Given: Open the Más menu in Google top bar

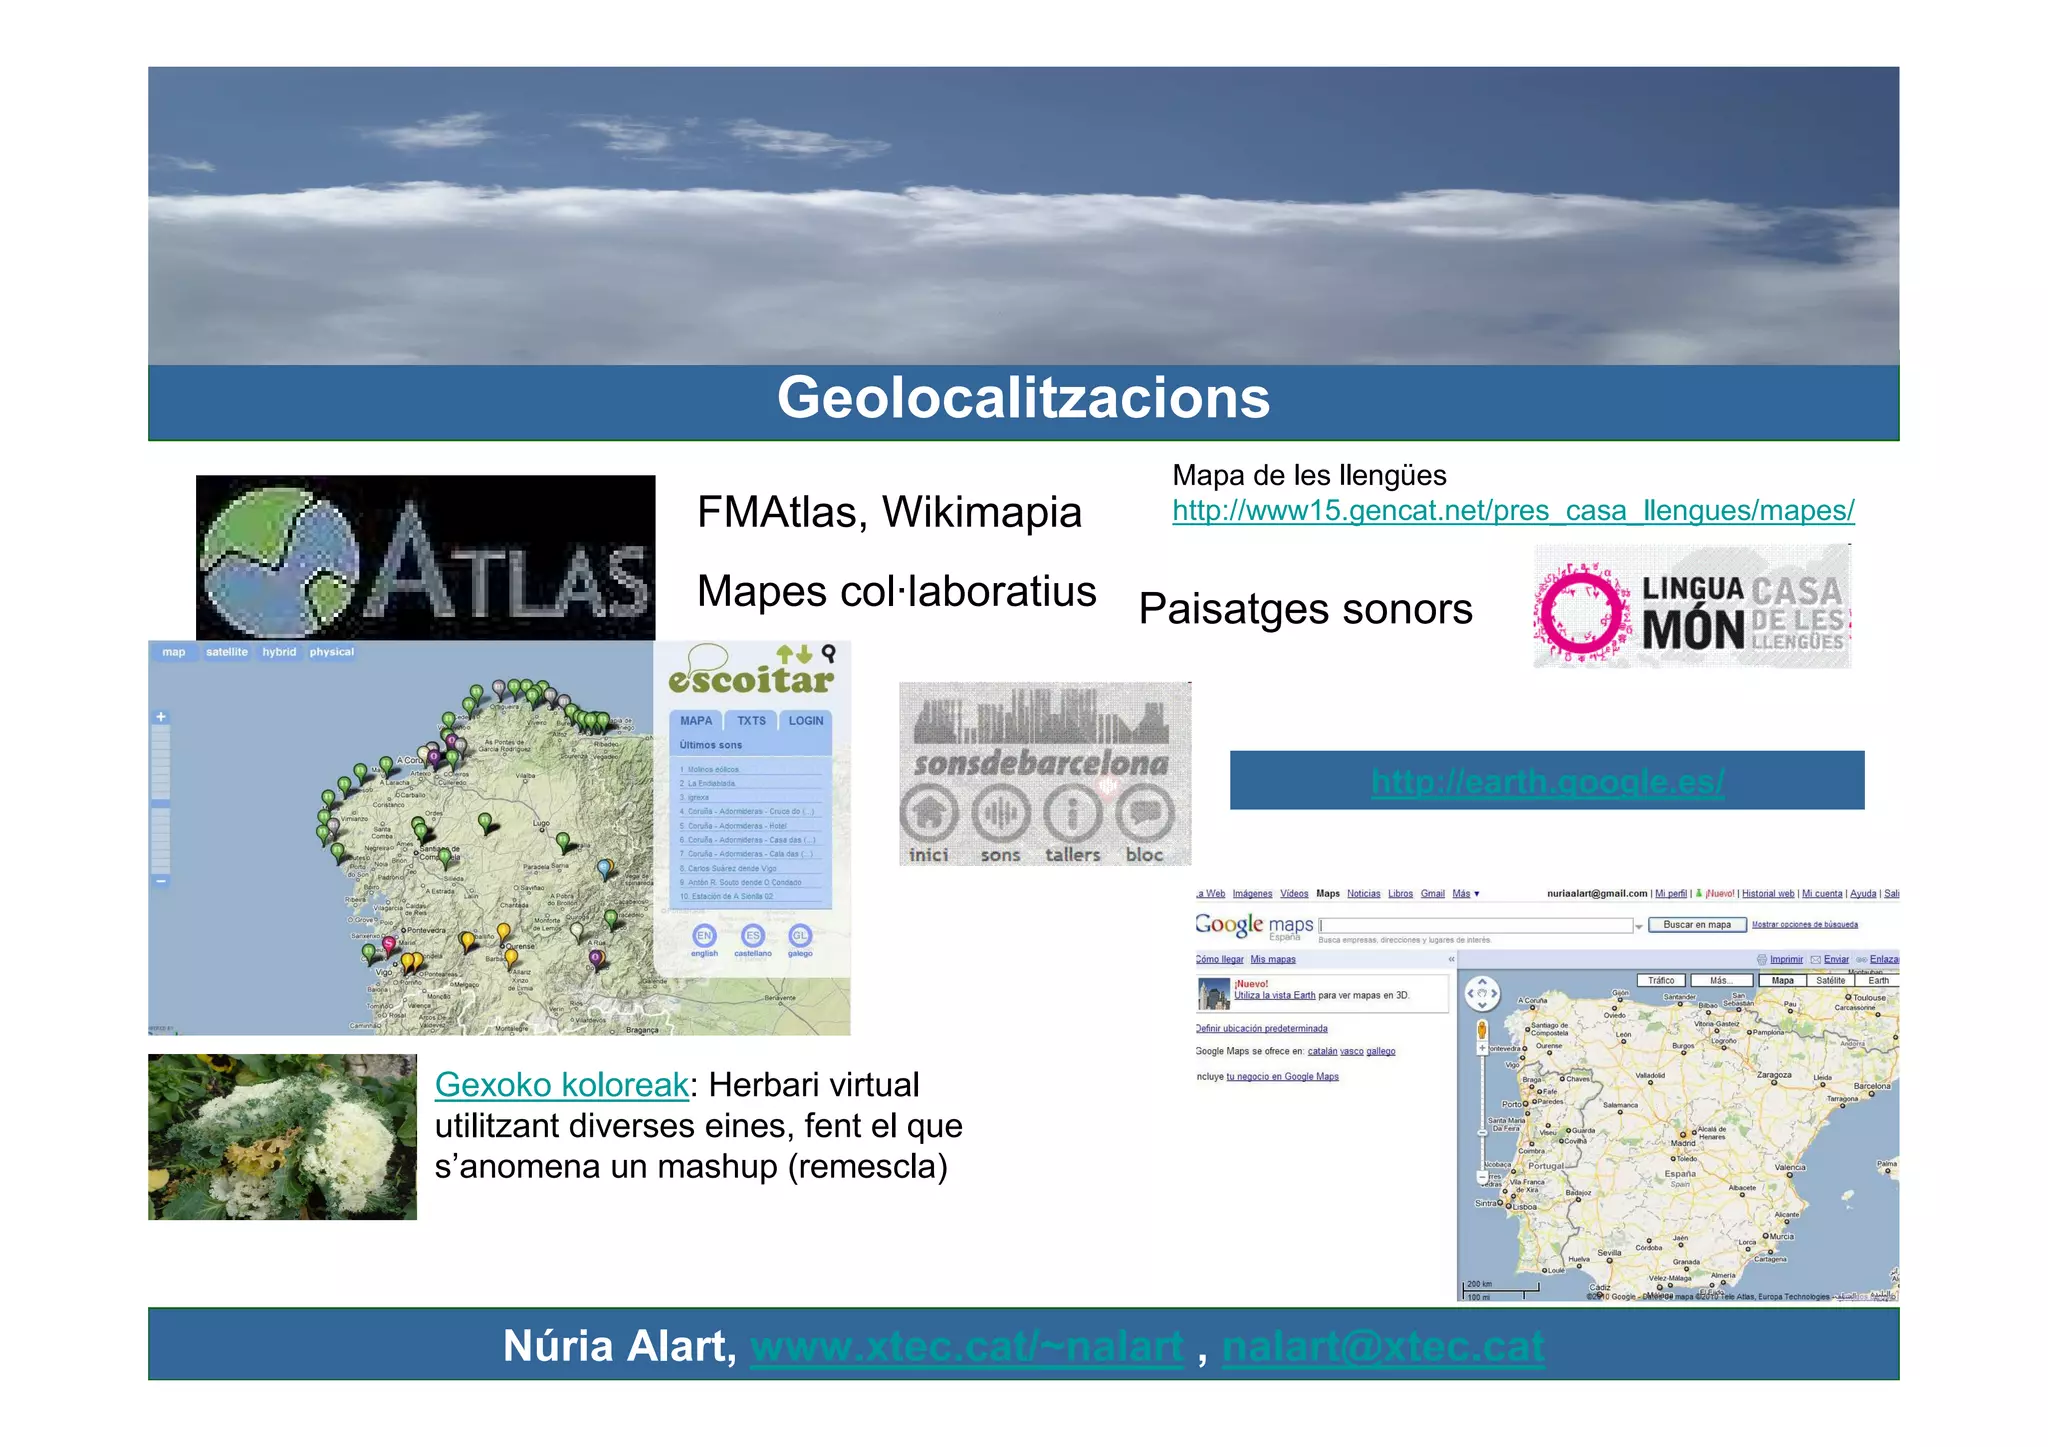Looking at the screenshot, I should coord(1465,894).
